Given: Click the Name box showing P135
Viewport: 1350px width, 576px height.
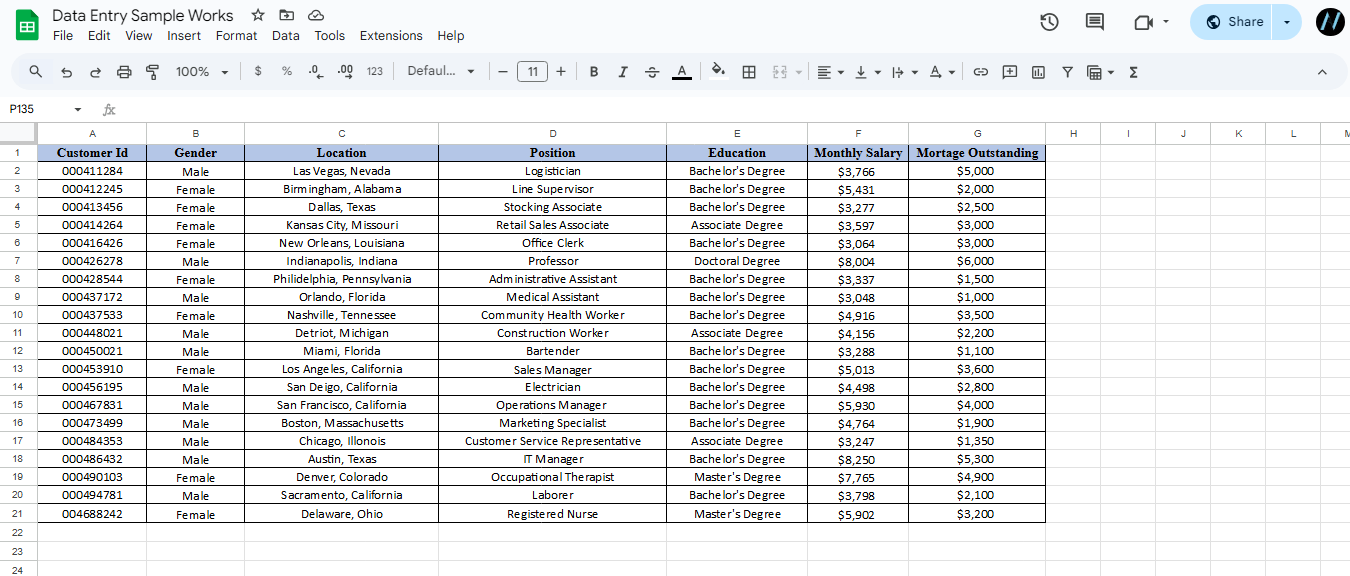Looking at the screenshot, I should tap(36, 109).
